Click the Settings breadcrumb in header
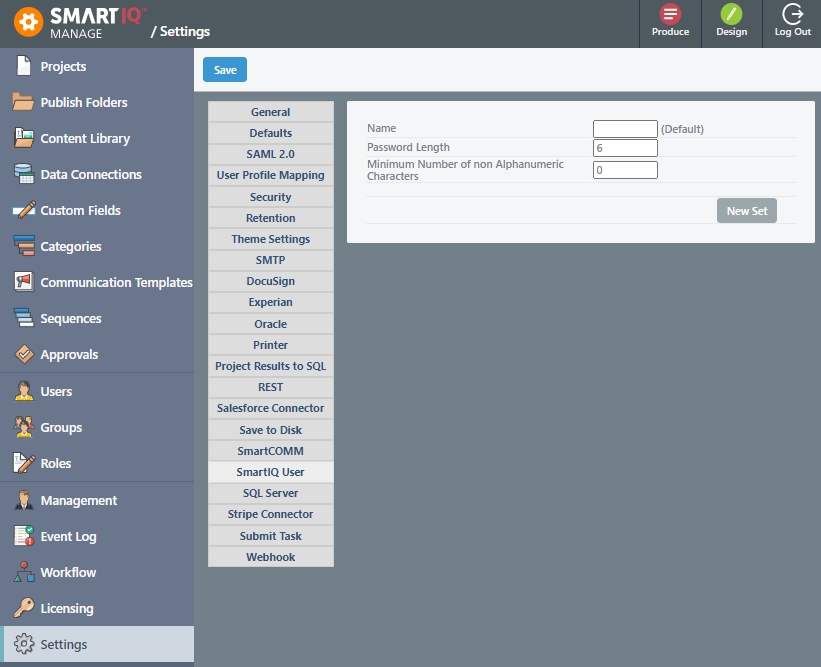This screenshot has width=821, height=667. (x=185, y=31)
